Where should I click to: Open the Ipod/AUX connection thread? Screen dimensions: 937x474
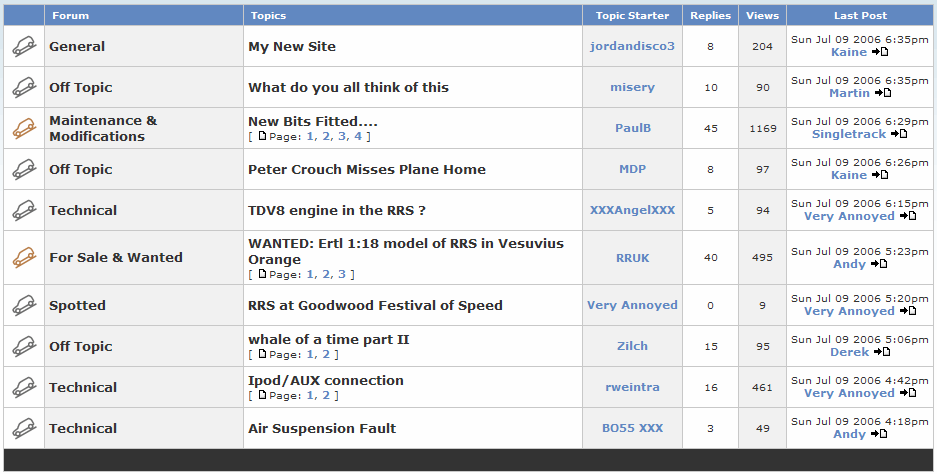(x=326, y=381)
